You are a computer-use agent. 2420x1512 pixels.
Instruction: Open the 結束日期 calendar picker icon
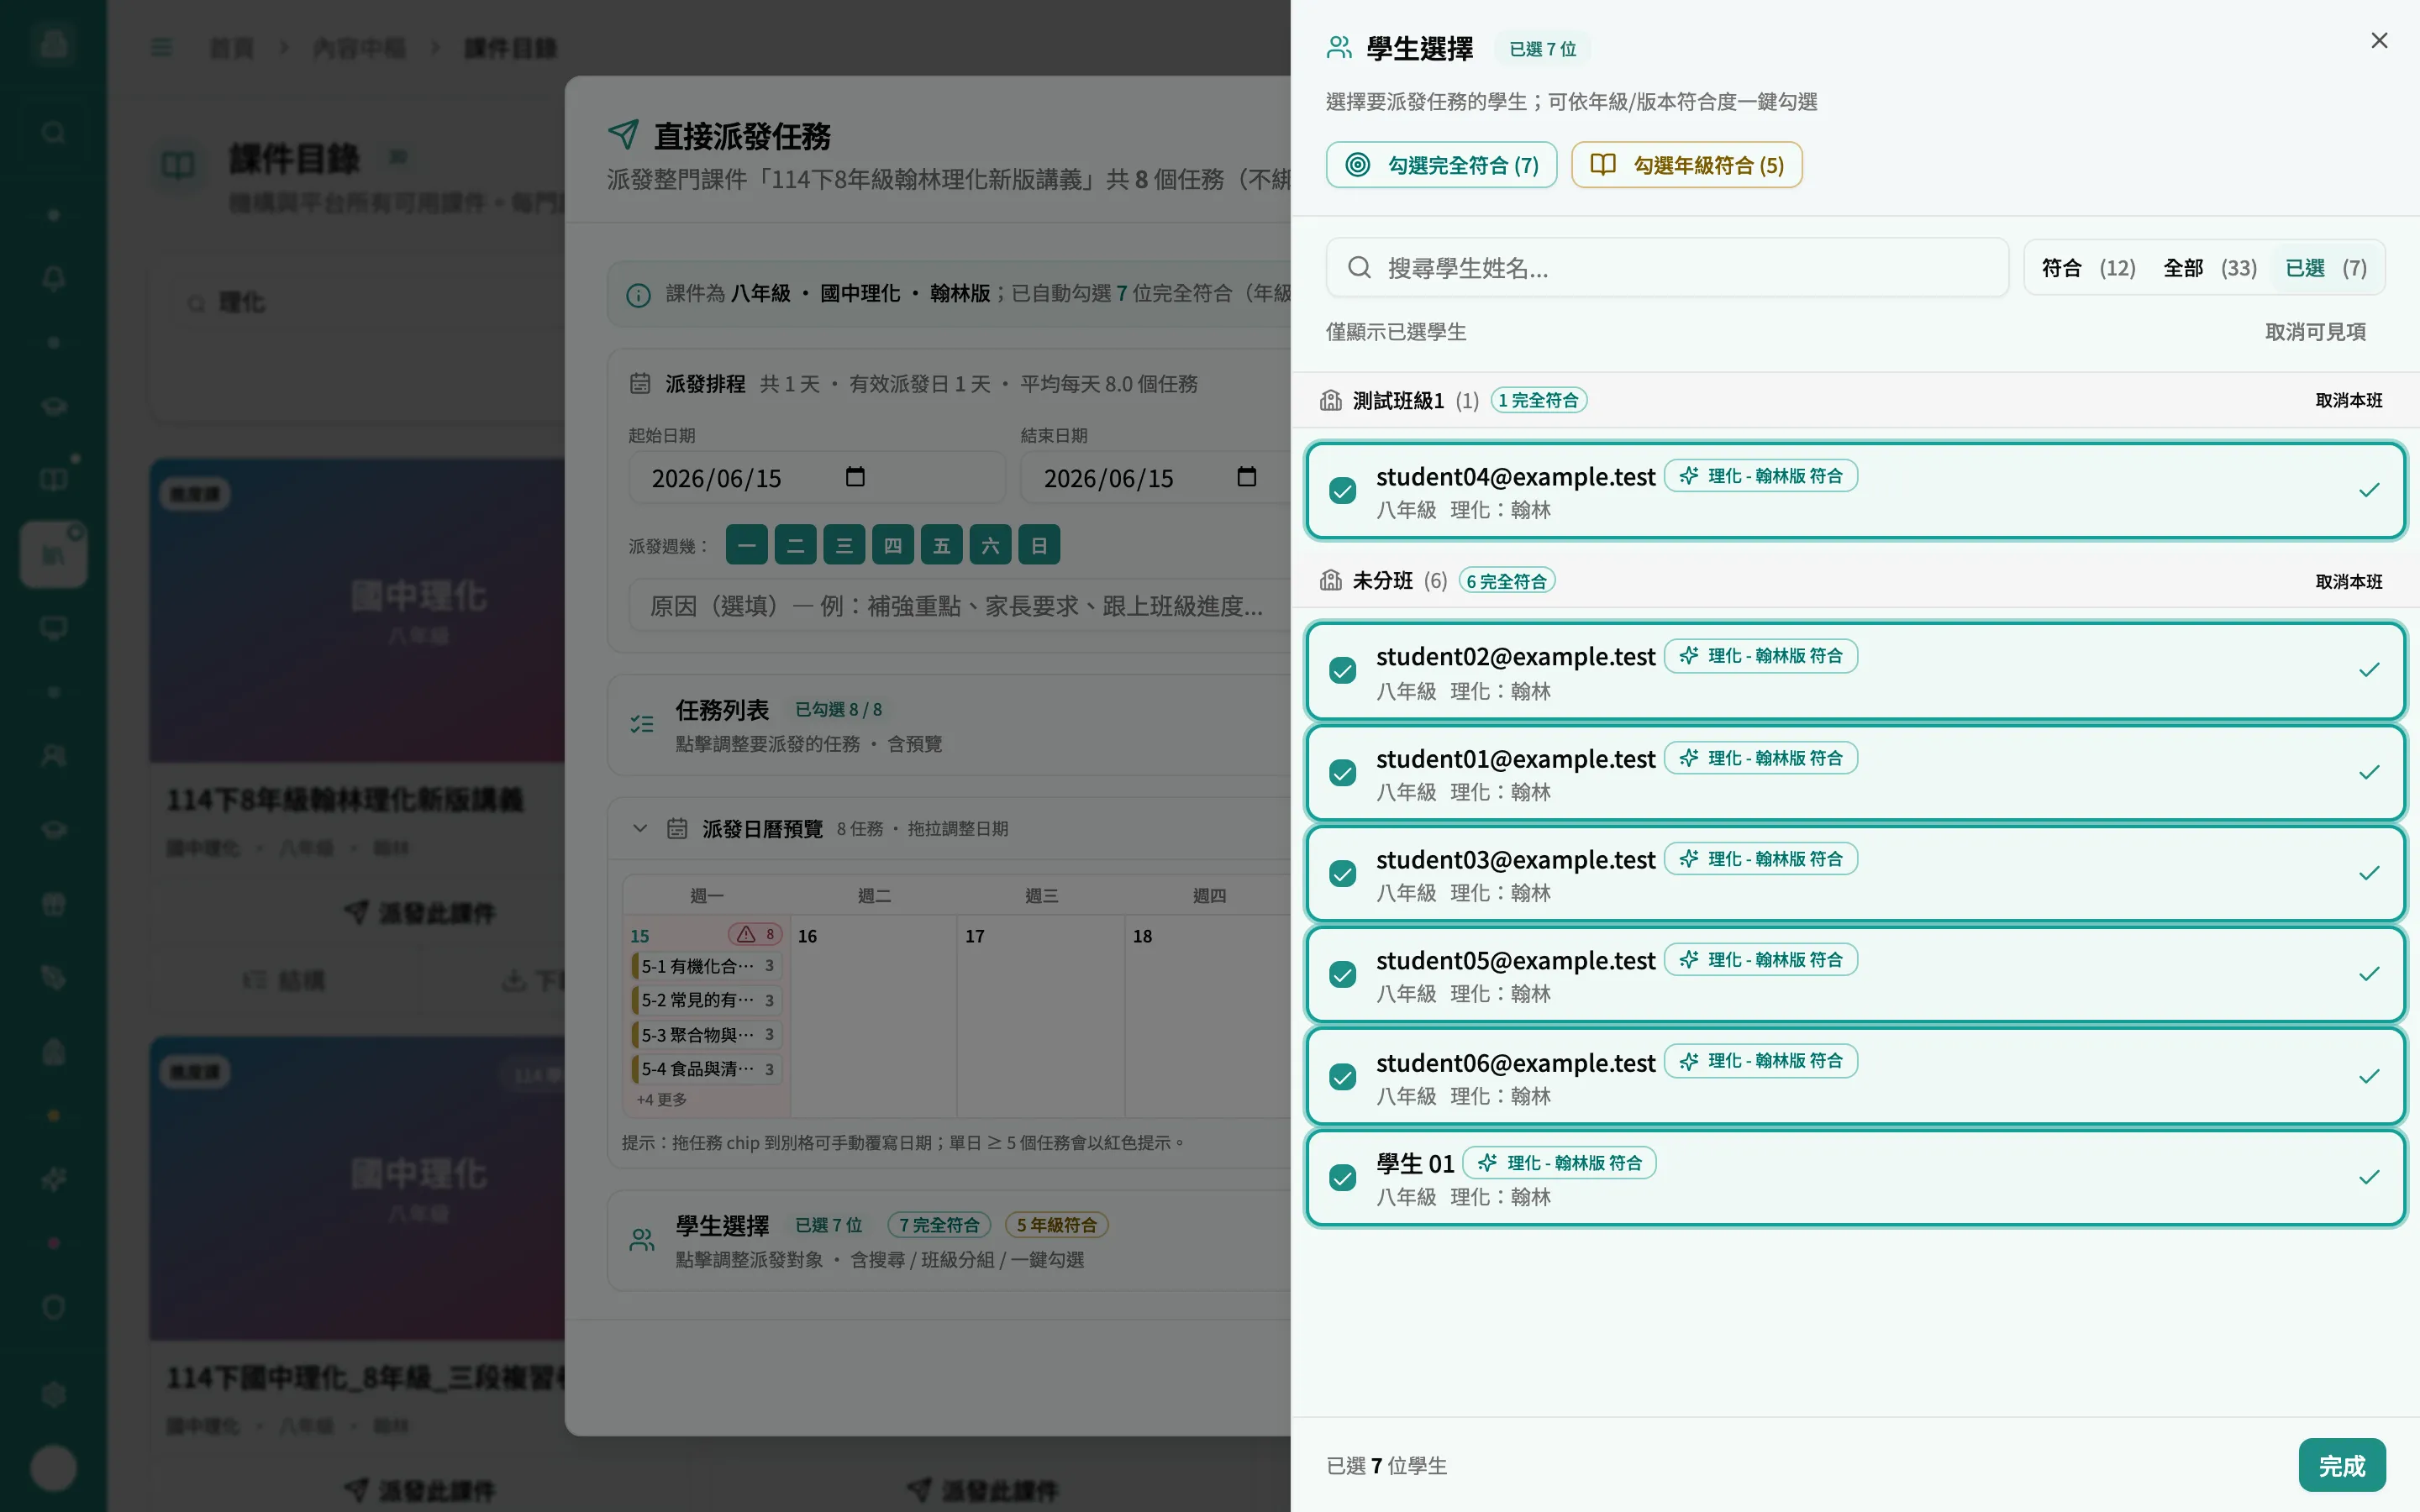[x=1246, y=477]
